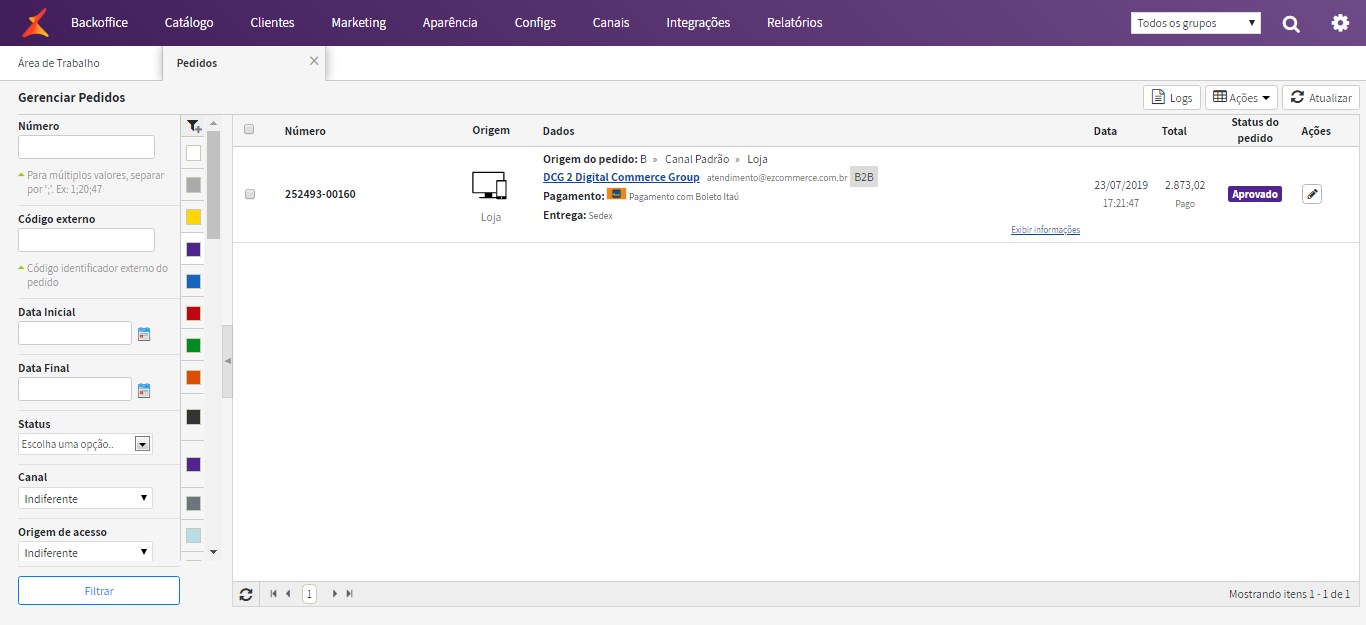Open Status Escolha uma opção dropdown
This screenshot has height=625, width=1366.
click(x=85, y=444)
